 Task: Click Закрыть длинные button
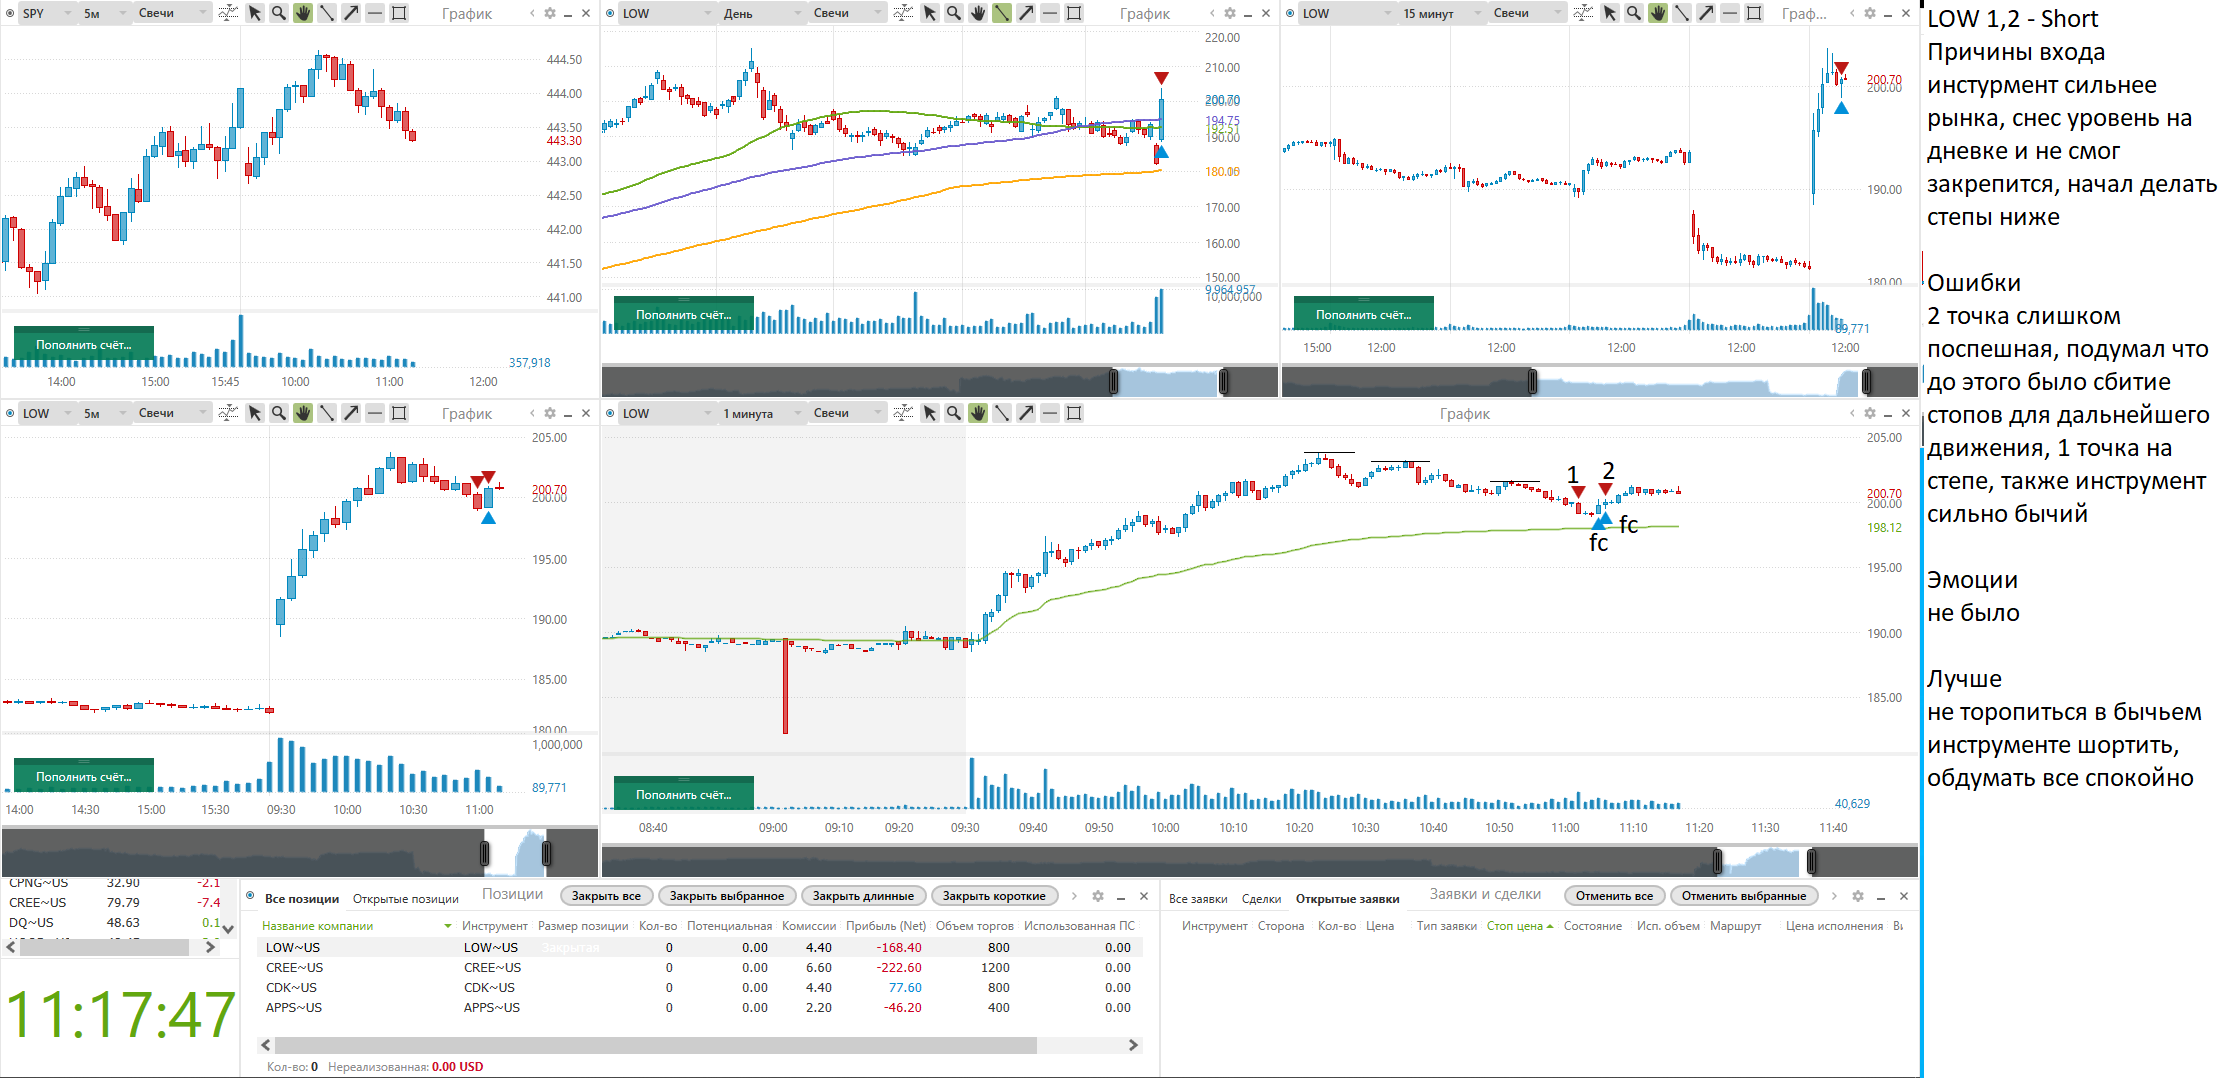(x=863, y=896)
